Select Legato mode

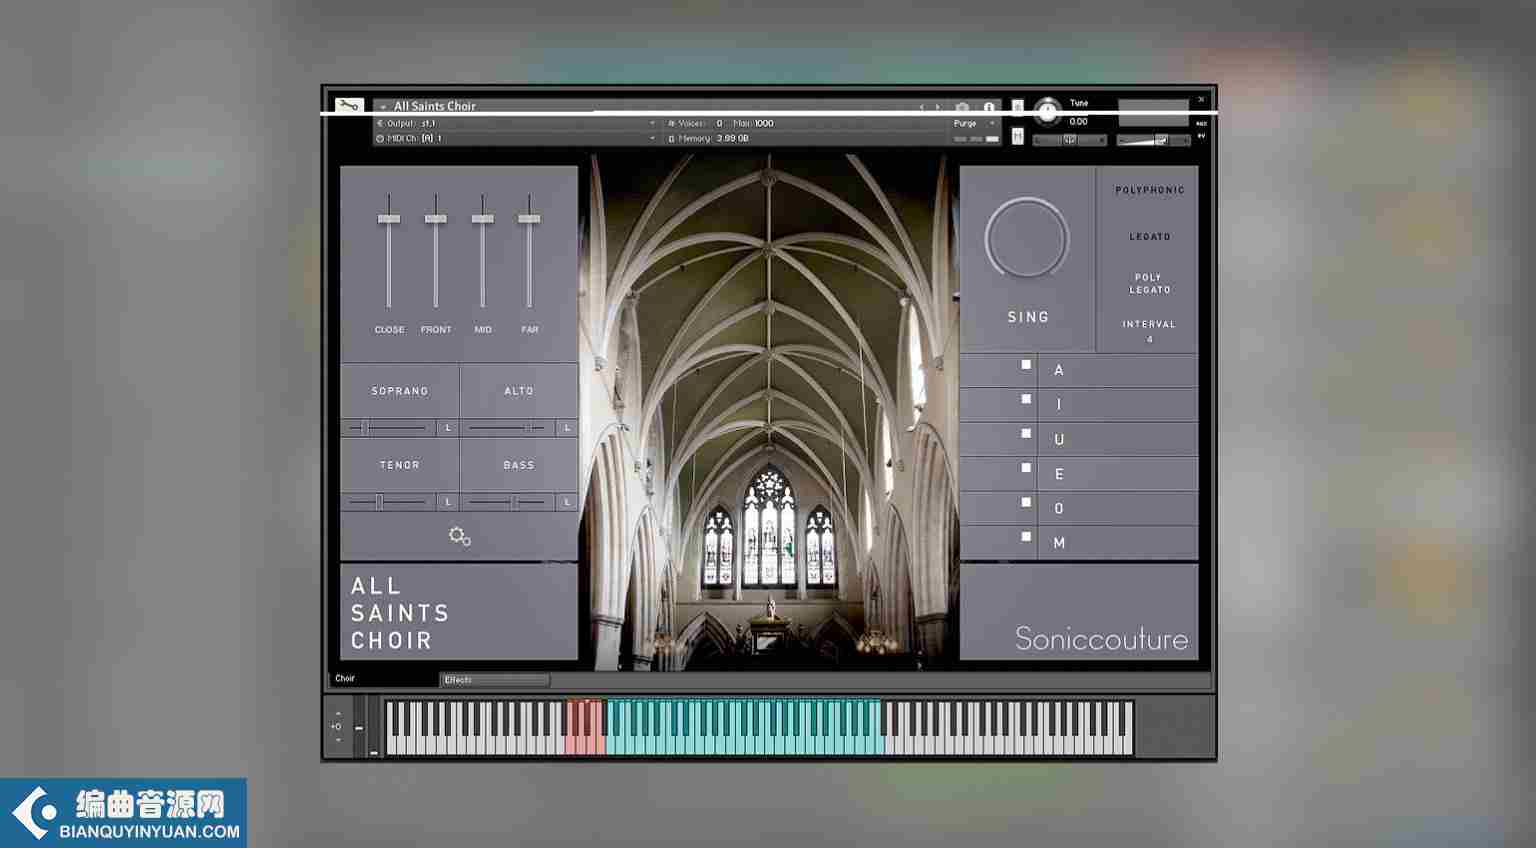(x=1150, y=237)
